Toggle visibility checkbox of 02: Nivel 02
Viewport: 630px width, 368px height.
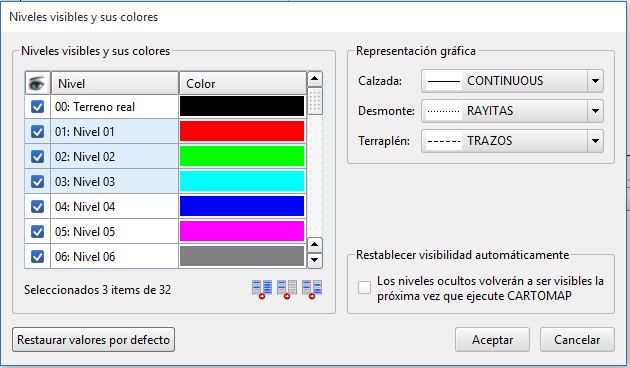(37, 157)
